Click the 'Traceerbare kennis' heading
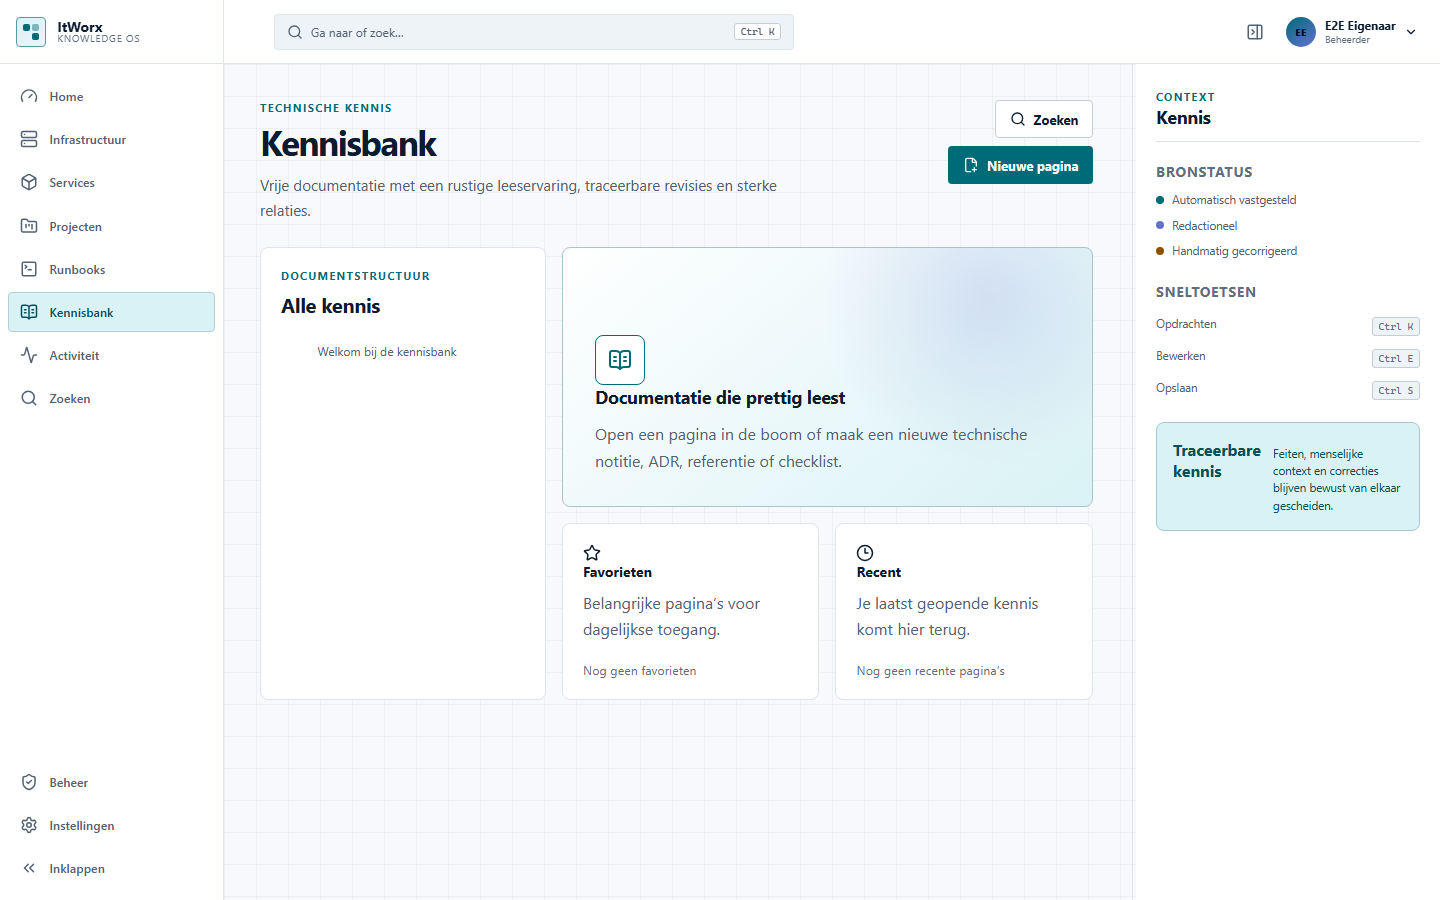Screen dimensions: 1440x900 (x=1216, y=461)
